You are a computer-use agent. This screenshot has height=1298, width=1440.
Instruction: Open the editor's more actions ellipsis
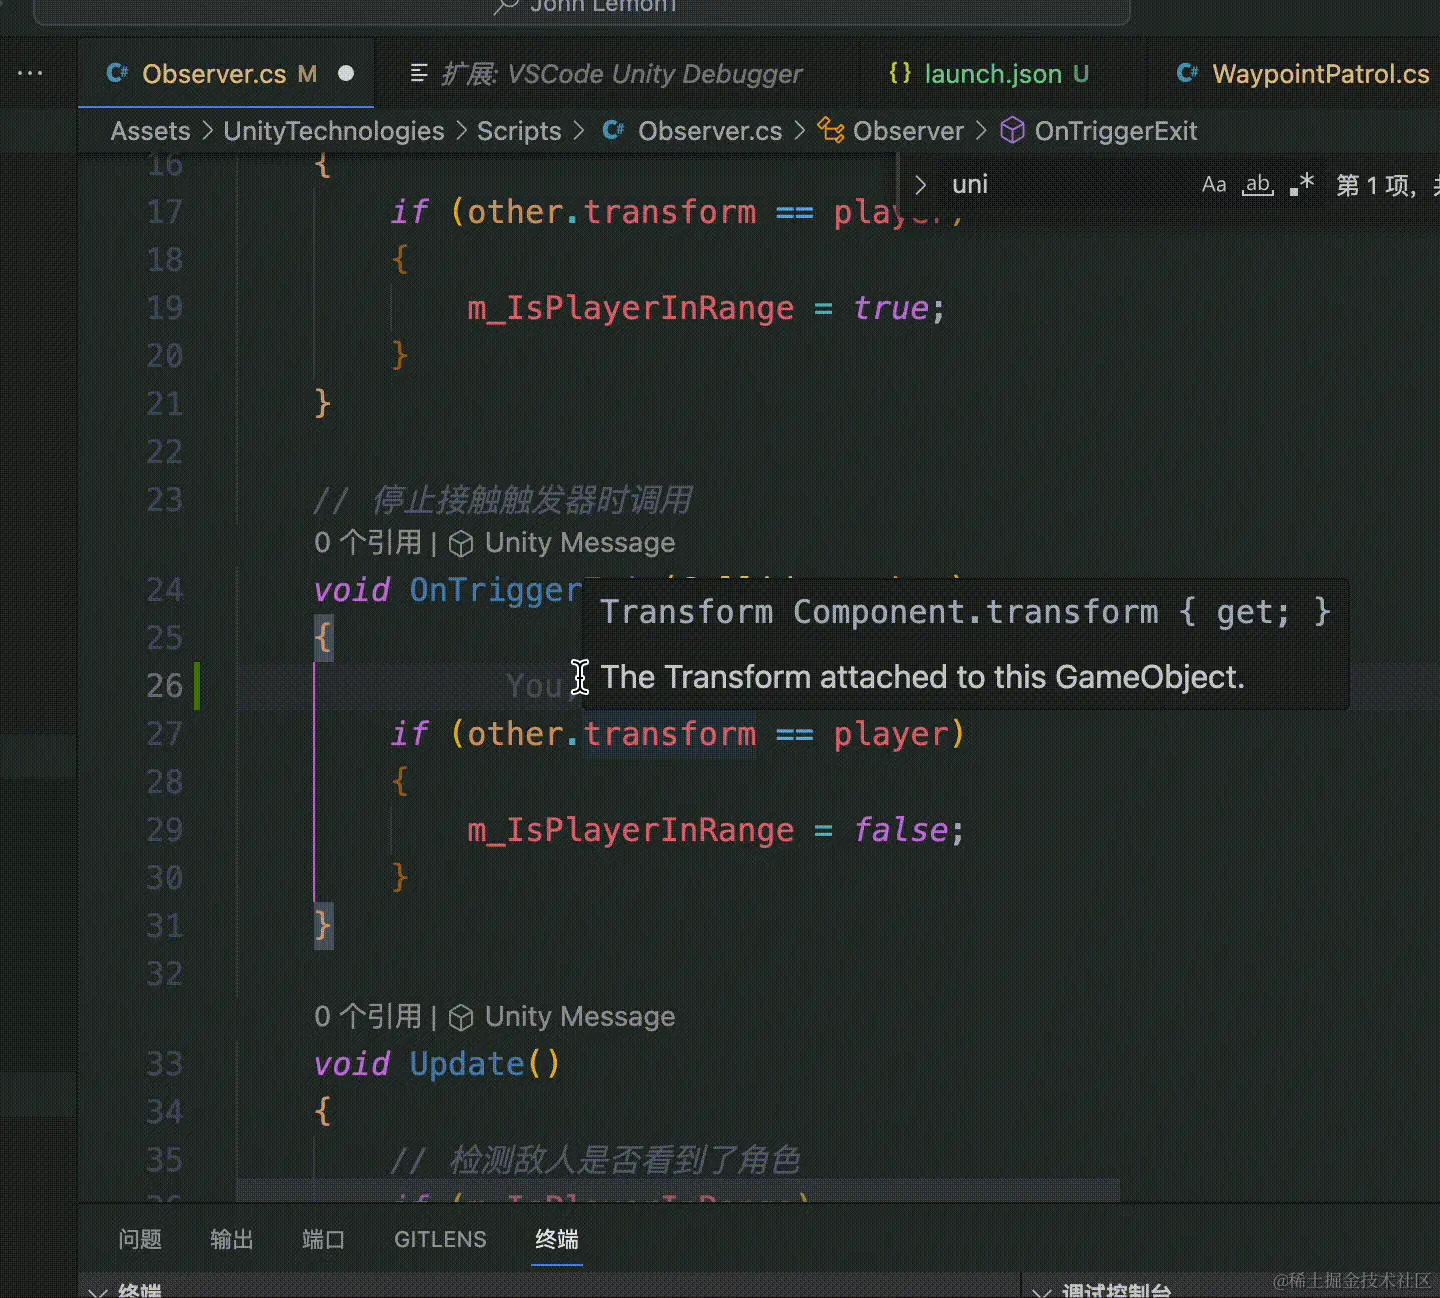tap(30, 73)
